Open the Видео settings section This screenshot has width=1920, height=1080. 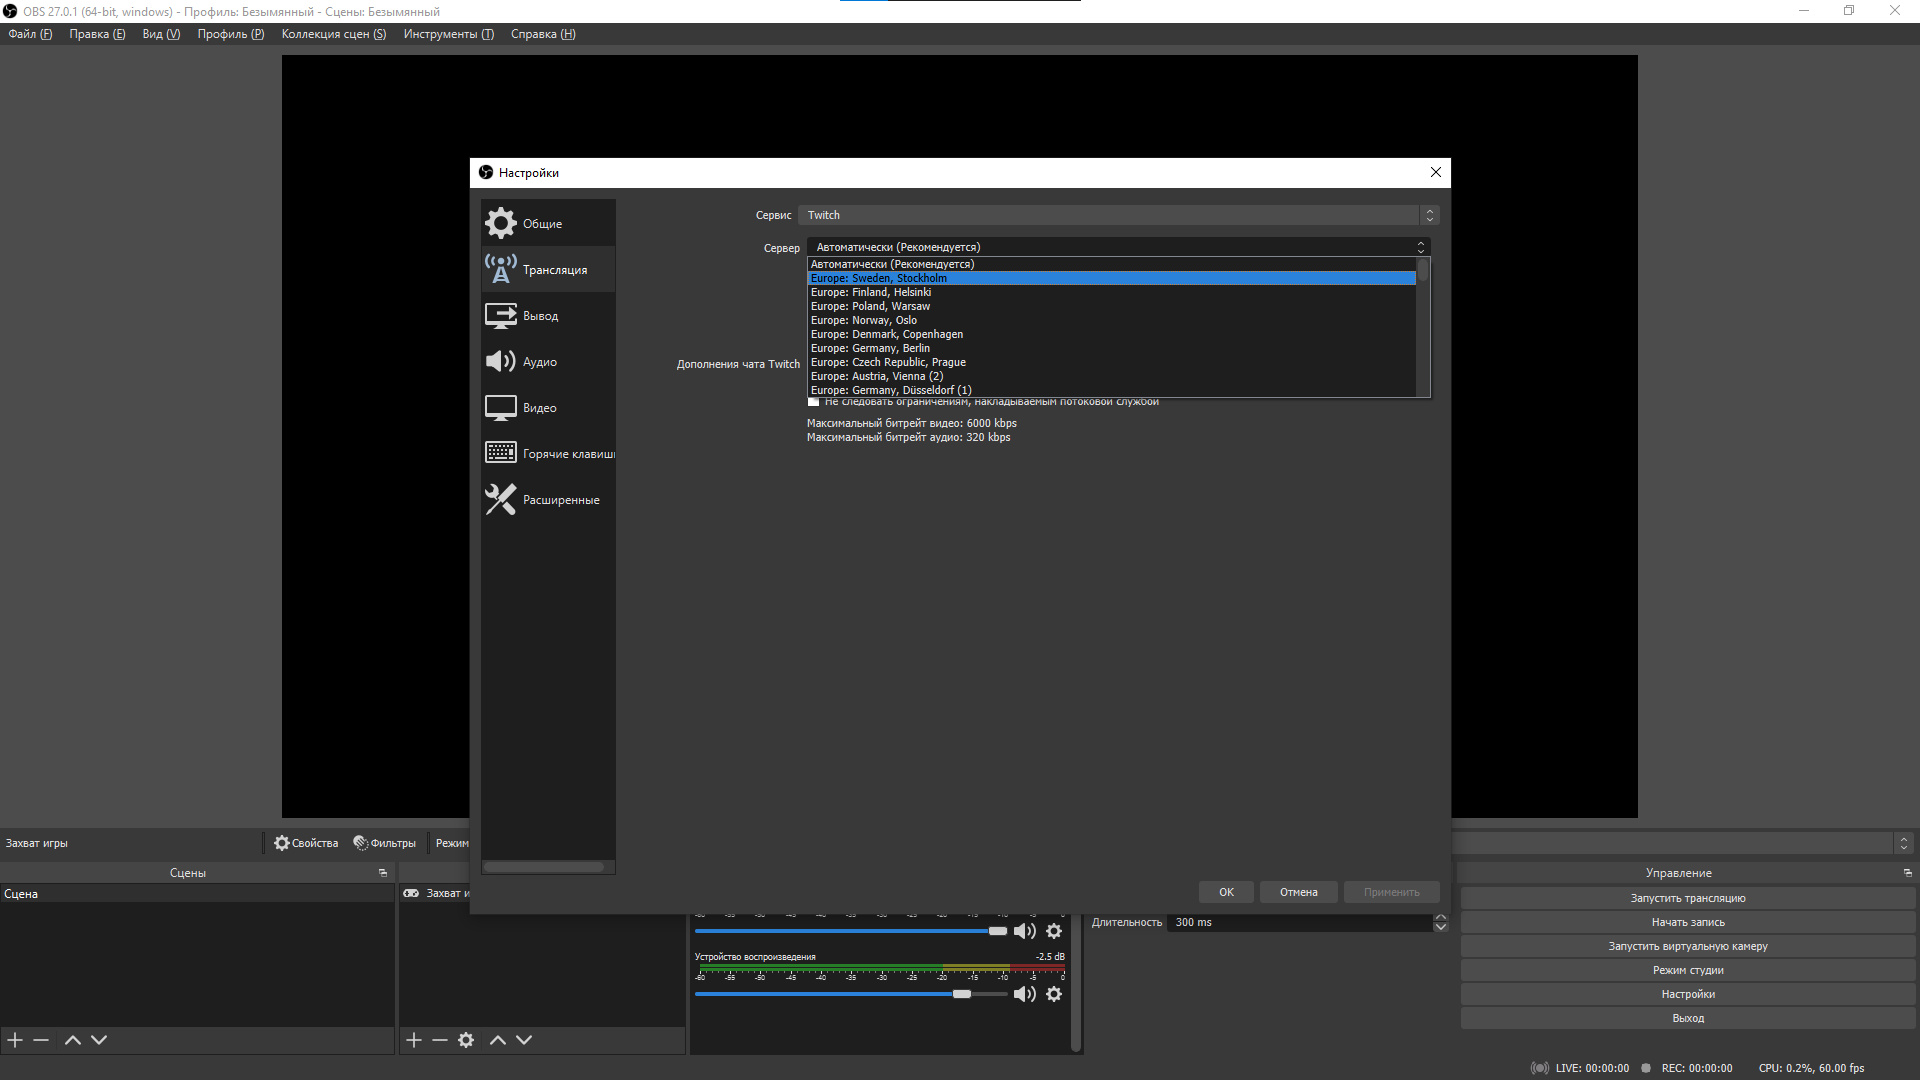click(548, 407)
